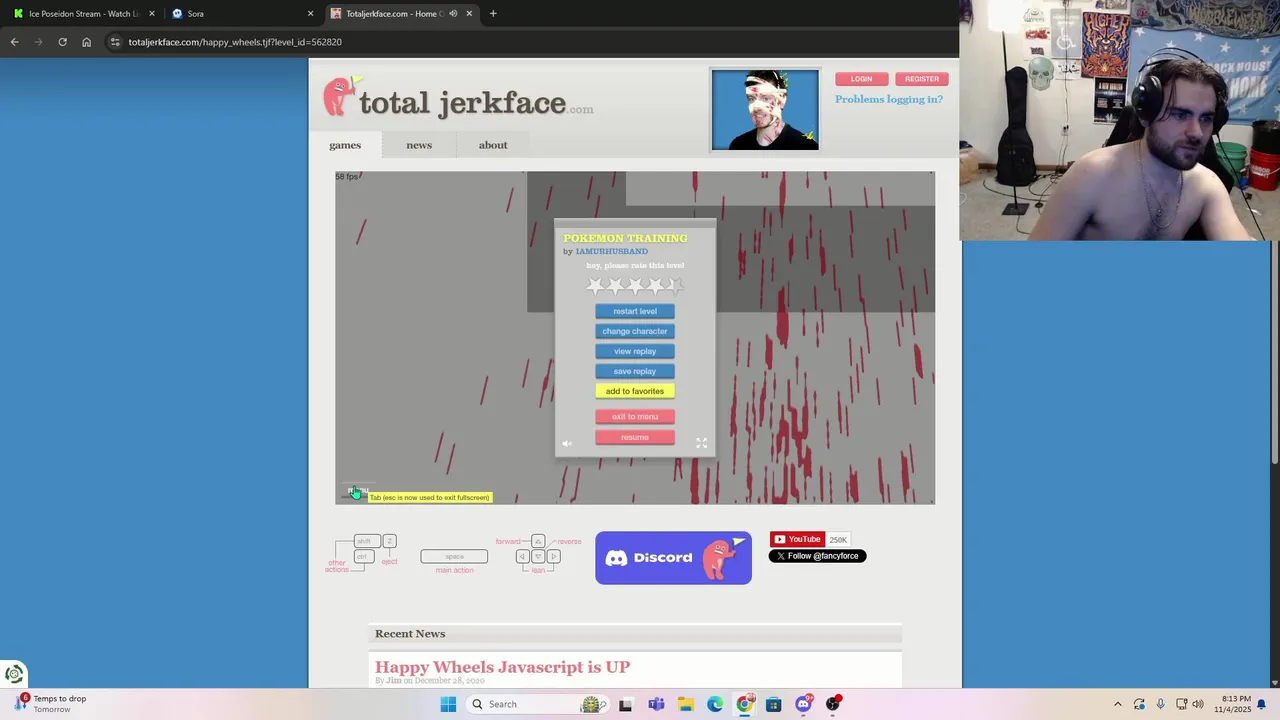The image size is (1280, 720).
Task: Launch Microsoft Edge from taskbar
Action: point(715,704)
